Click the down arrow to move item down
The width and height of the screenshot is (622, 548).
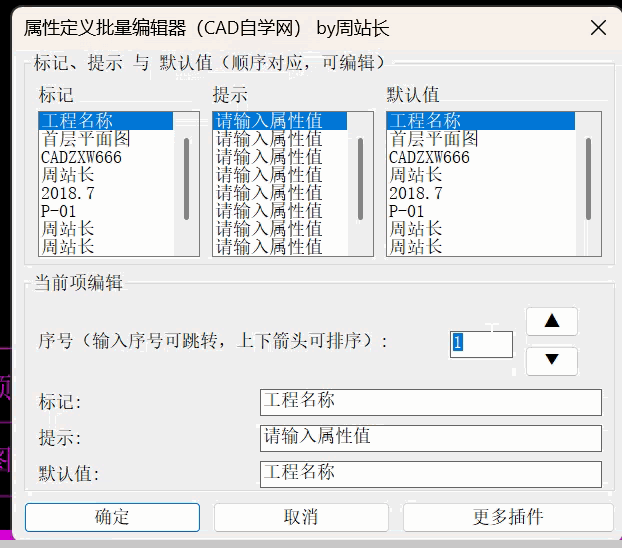[551, 360]
